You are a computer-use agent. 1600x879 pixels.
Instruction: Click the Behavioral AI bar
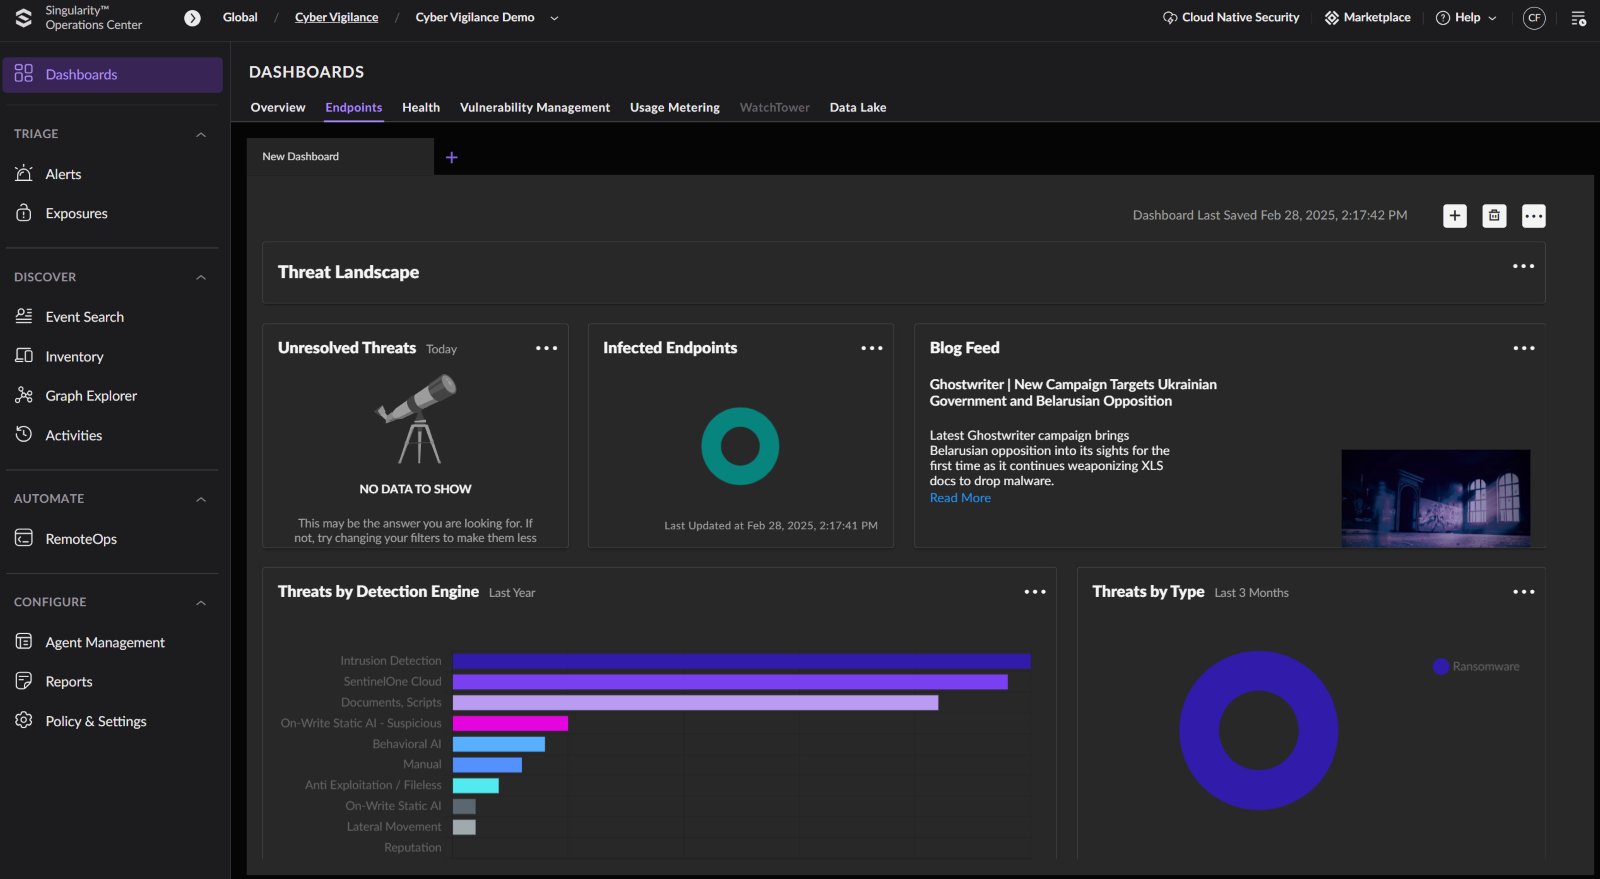pyautogui.click(x=499, y=744)
